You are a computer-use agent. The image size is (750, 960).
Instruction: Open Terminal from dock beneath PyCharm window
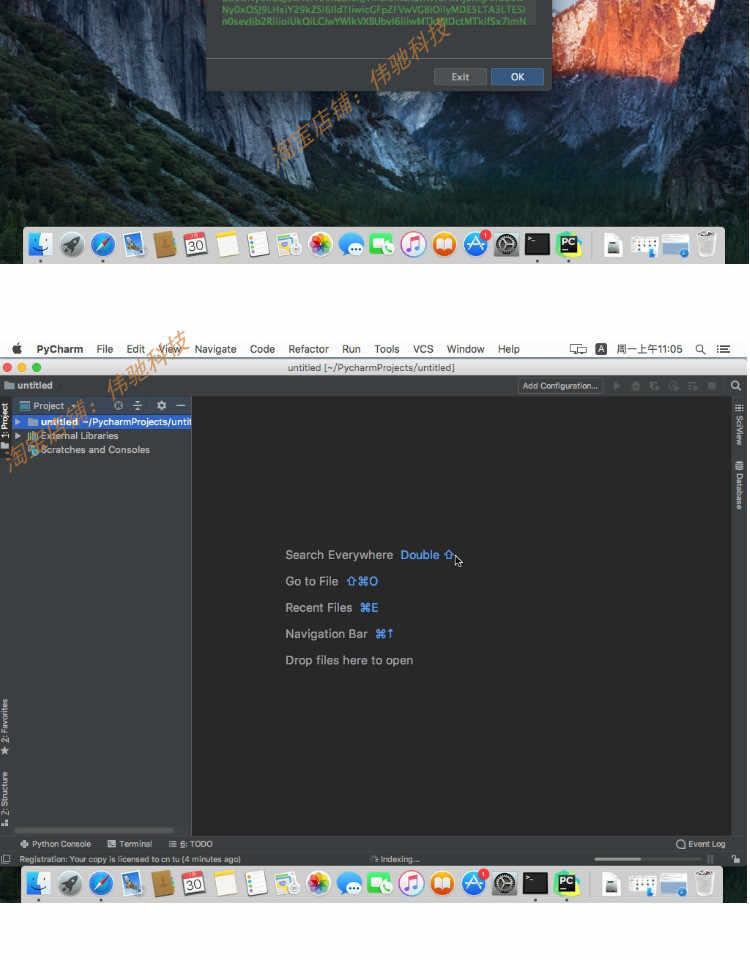pos(535,884)
